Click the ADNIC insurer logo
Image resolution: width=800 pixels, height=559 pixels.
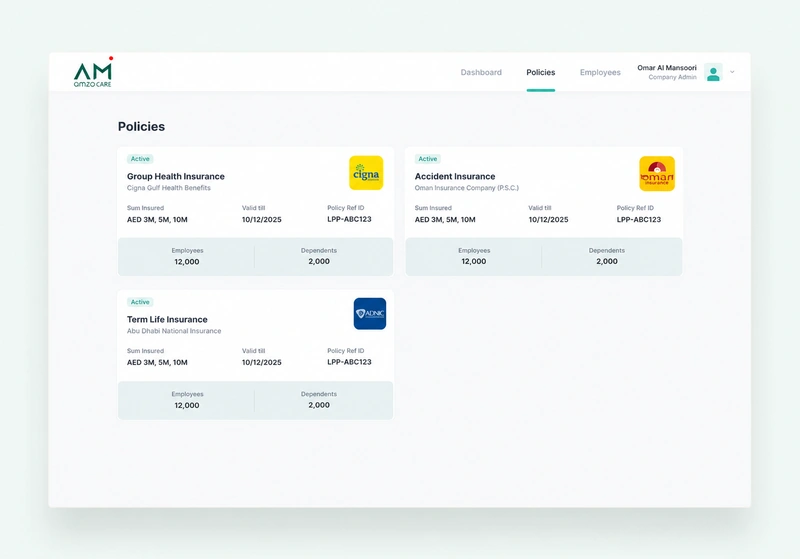(x=370, y=314)
